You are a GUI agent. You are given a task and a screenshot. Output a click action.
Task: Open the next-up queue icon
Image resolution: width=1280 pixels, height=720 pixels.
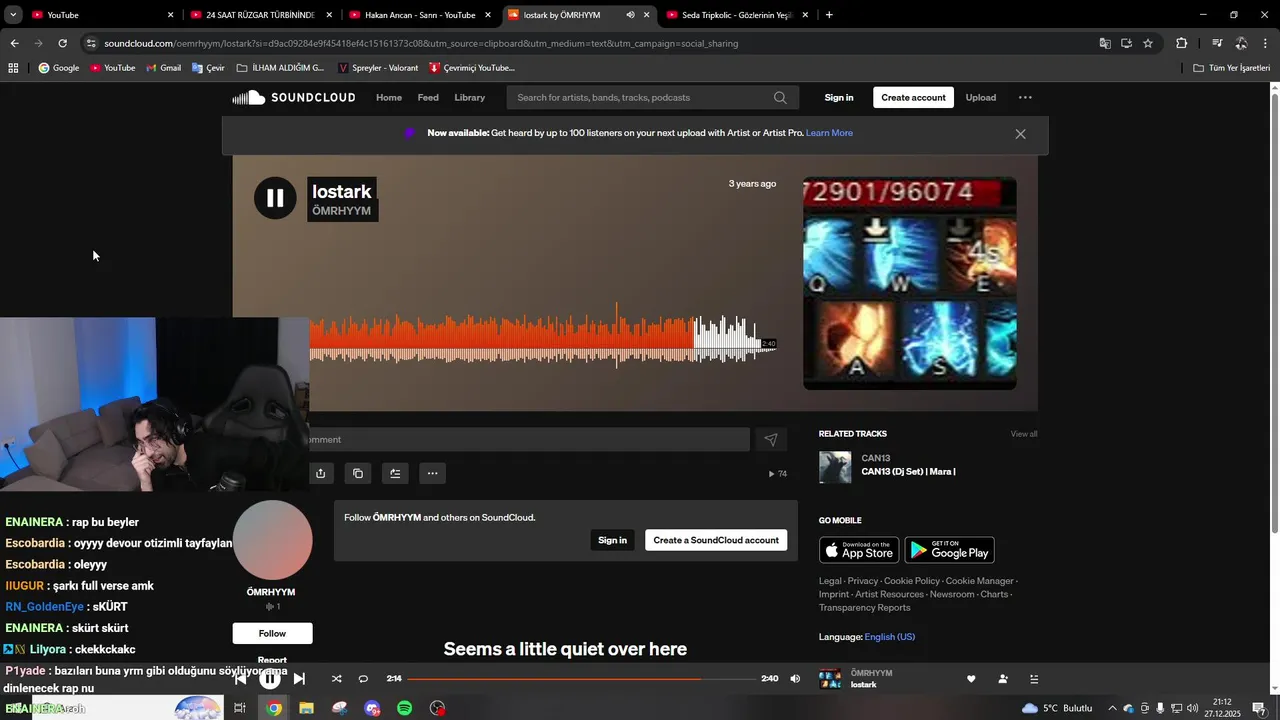(x=1034, y=679)
